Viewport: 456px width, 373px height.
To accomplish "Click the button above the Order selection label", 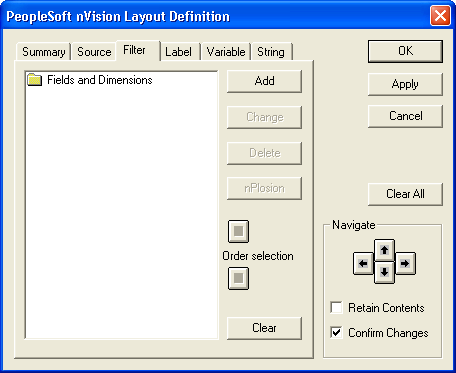I will point(238,231).
